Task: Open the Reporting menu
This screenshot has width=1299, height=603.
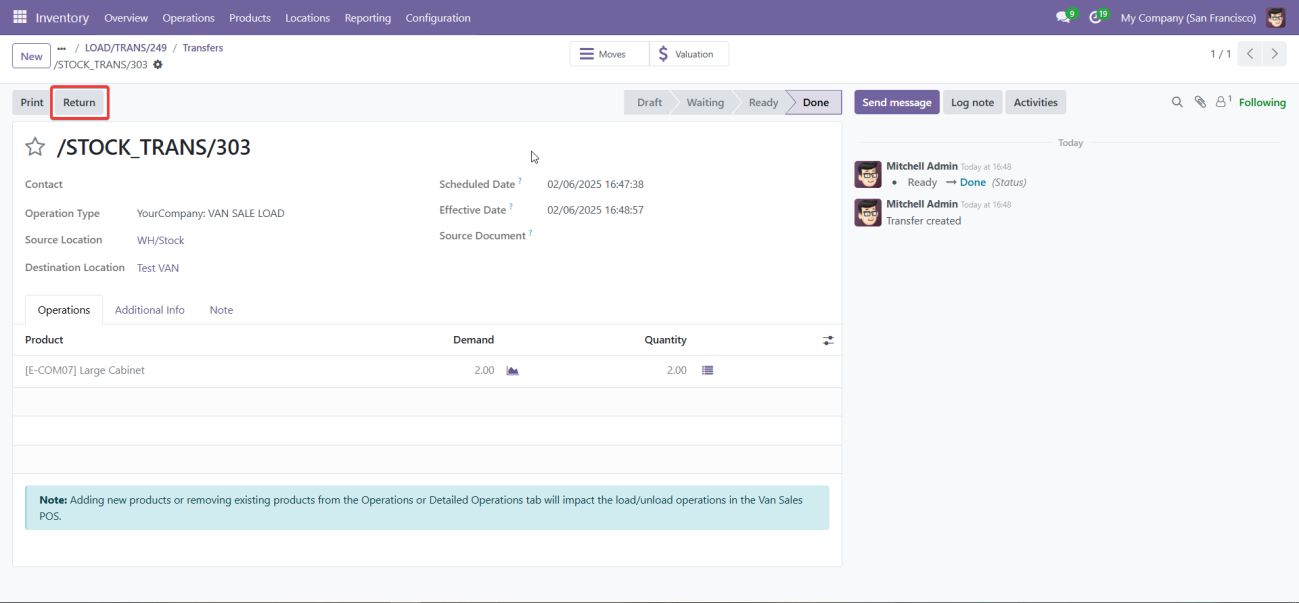Action: coord(367,18)
